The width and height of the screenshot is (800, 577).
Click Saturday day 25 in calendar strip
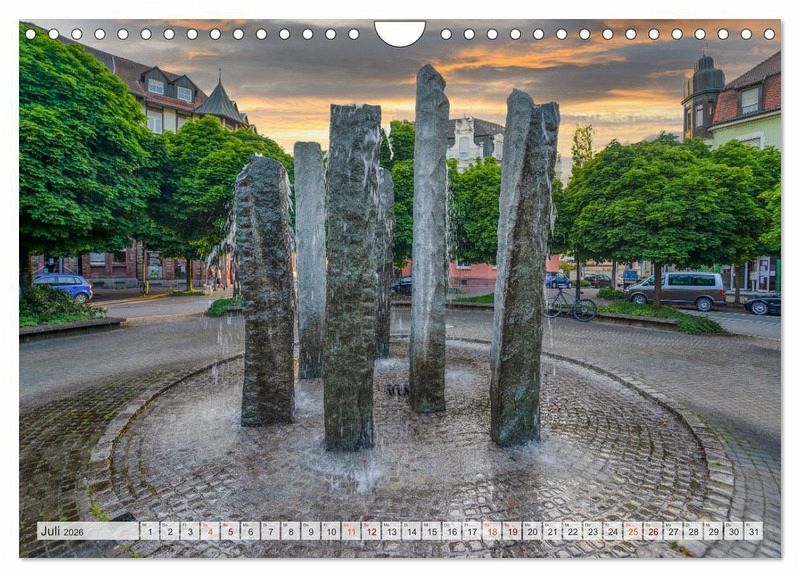633,531
